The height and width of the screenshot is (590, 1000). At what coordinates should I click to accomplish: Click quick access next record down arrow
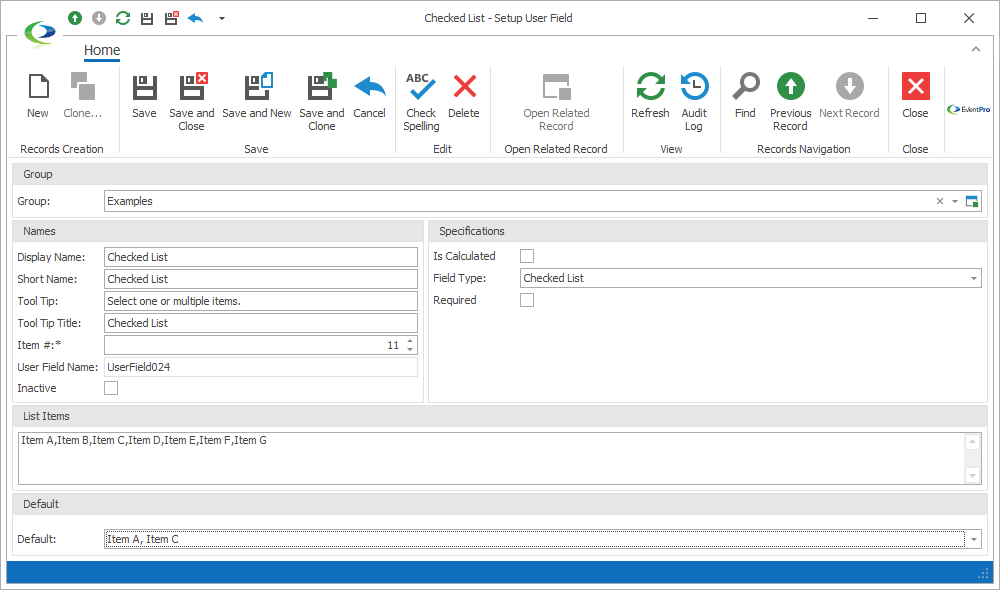(x=99, y=18)
